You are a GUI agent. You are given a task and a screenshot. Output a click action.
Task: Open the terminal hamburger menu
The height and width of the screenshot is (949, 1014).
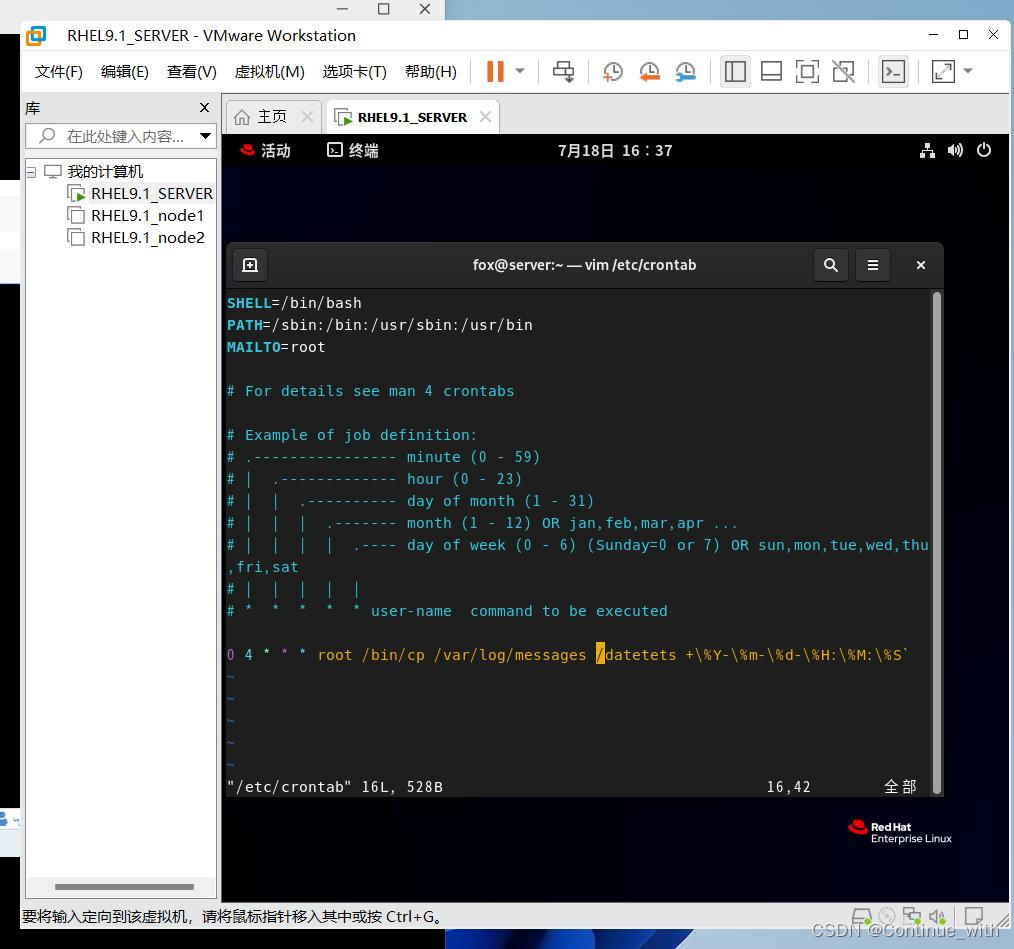point(872,265)
